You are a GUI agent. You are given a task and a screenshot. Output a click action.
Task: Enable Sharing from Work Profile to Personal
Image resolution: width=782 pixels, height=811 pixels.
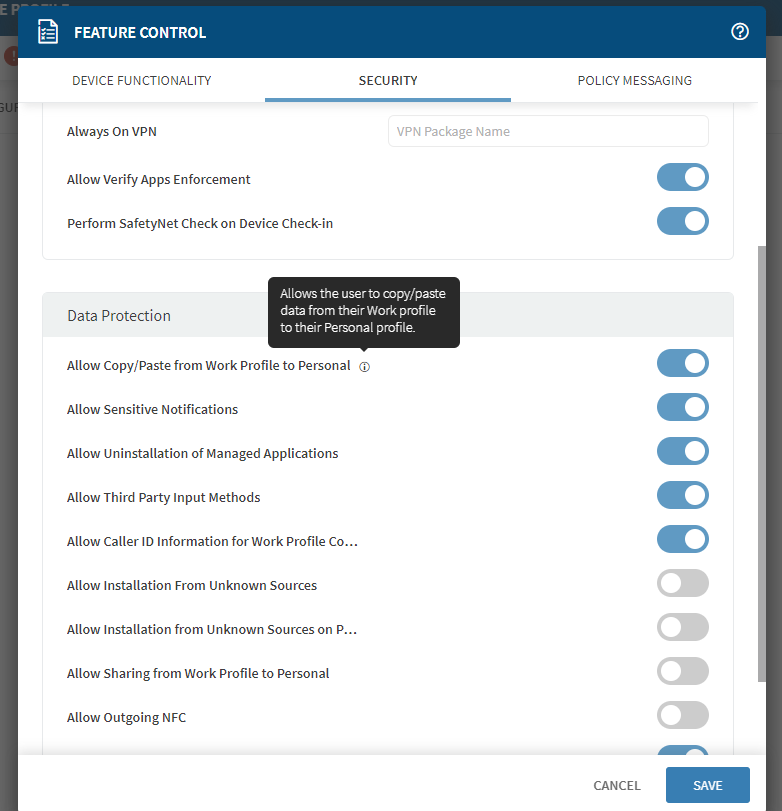[682, 672]
